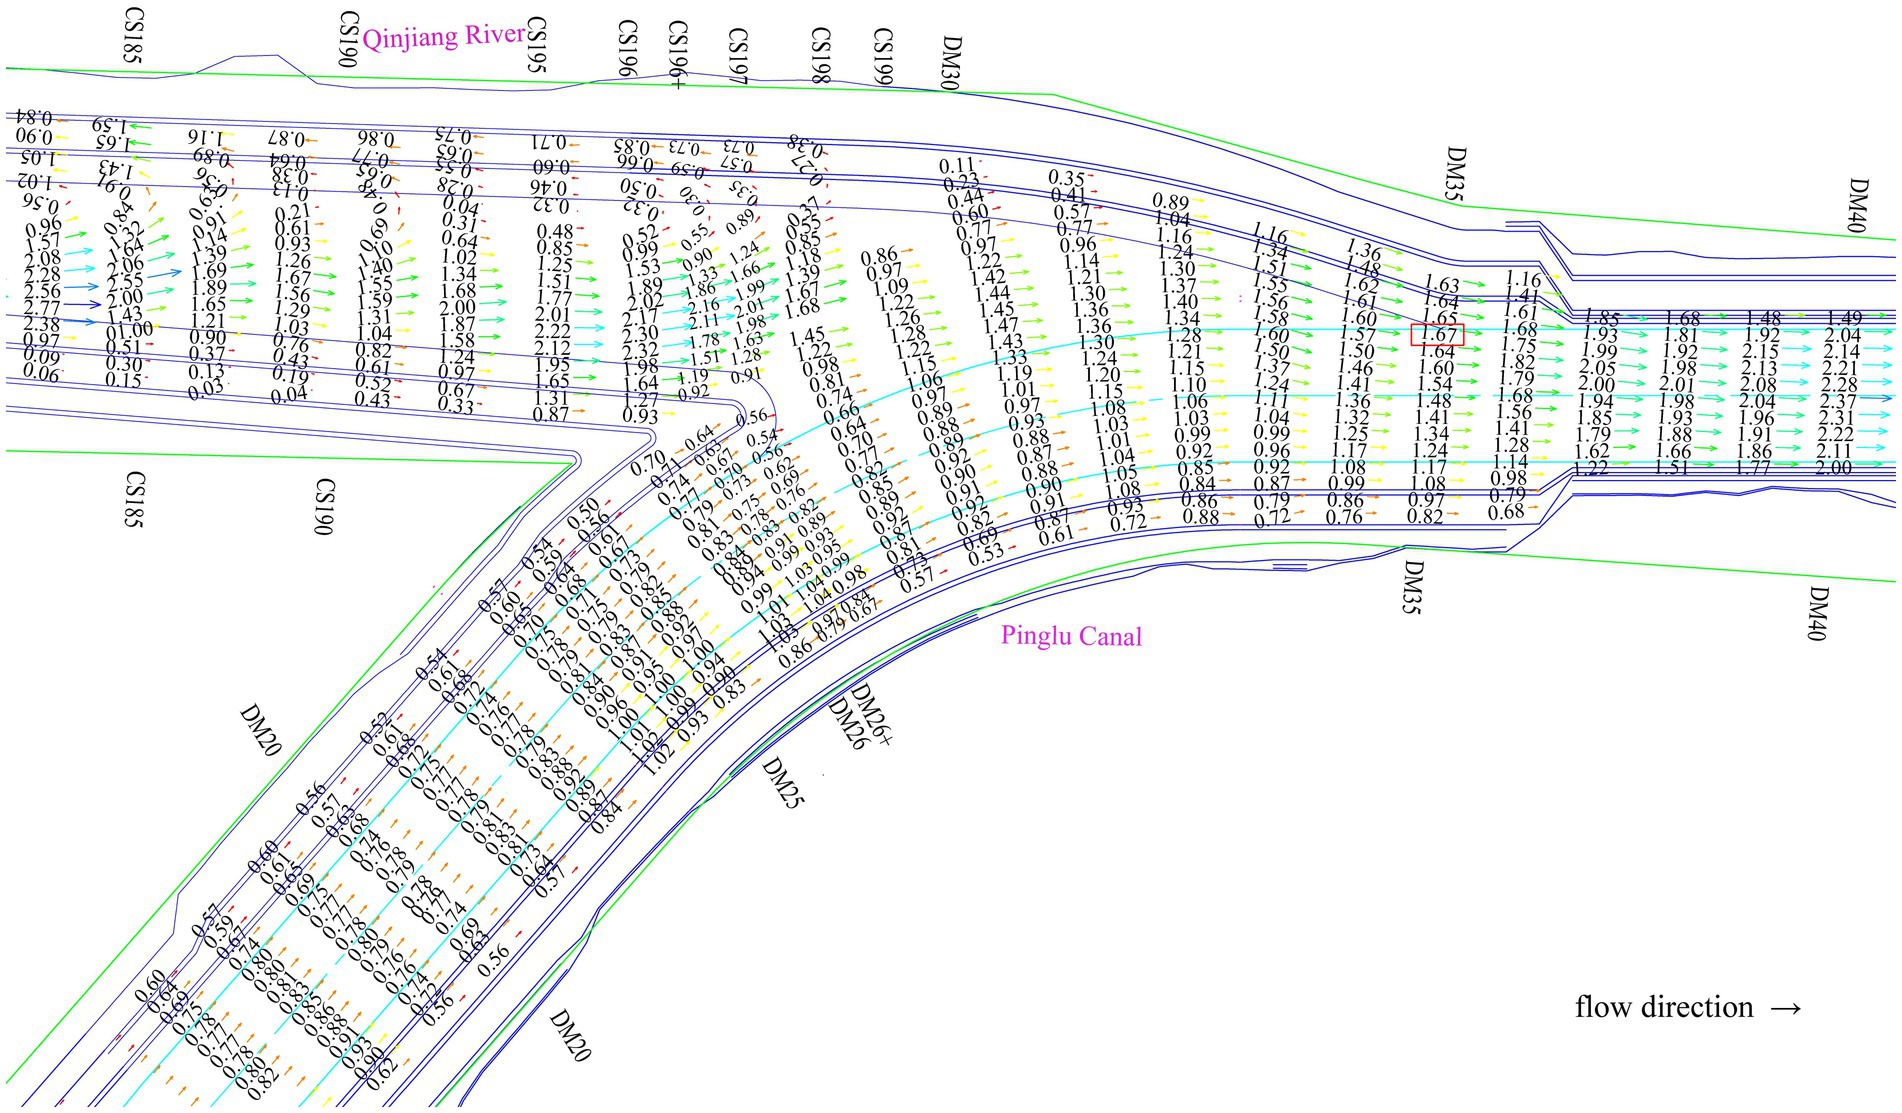Click the Pinglu Canal label
Image resolution: width=1902 pixels, height=1113 pixels.
coord(1070,636)
